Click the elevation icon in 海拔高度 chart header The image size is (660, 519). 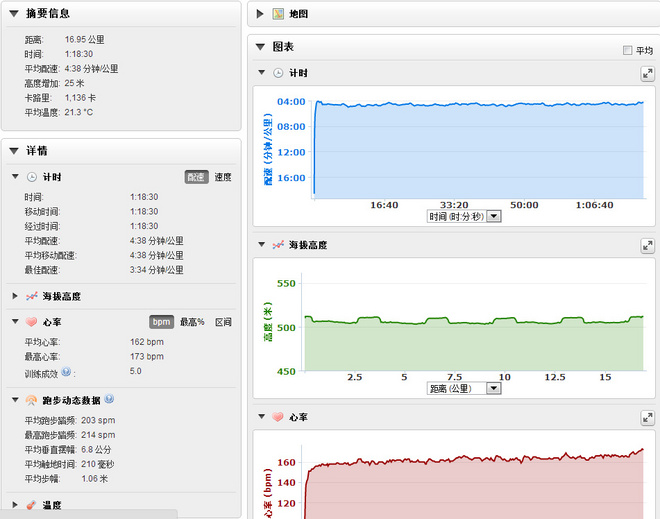coord(278,245)
